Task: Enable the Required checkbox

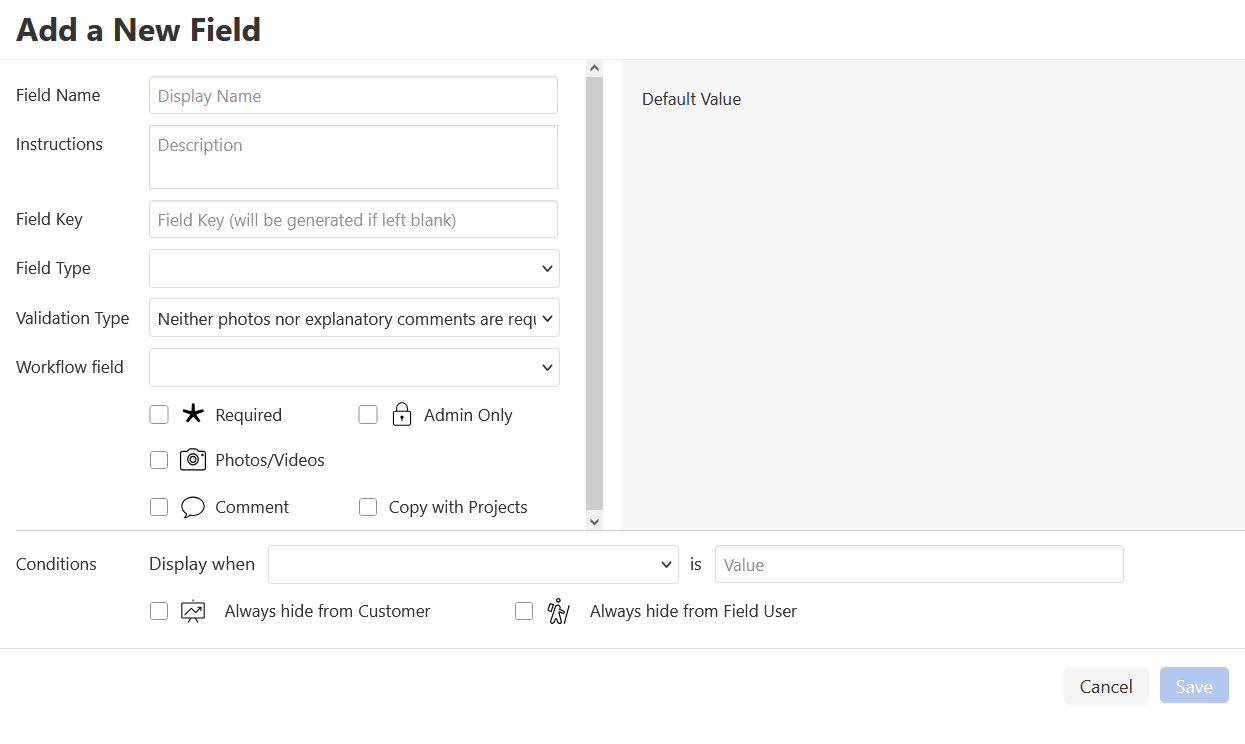Action: tap(159, 415)
